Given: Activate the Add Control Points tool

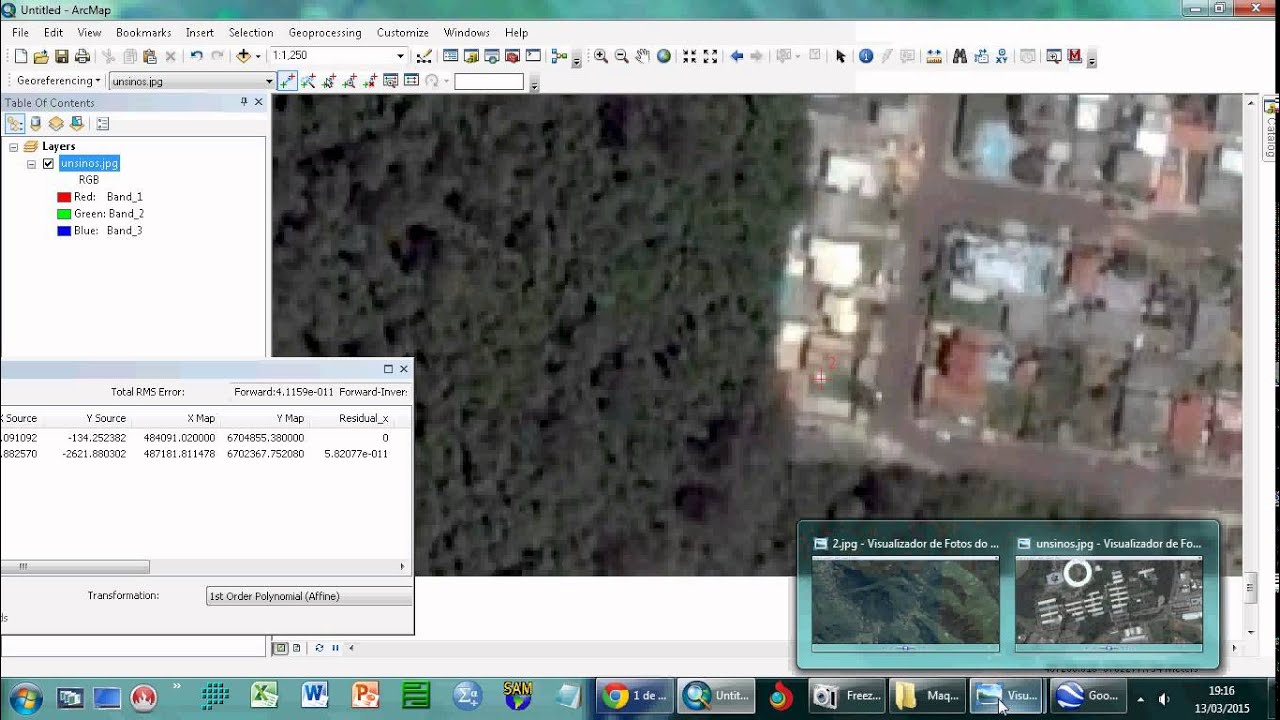Looking at the screenshot, I should (287, 81).
